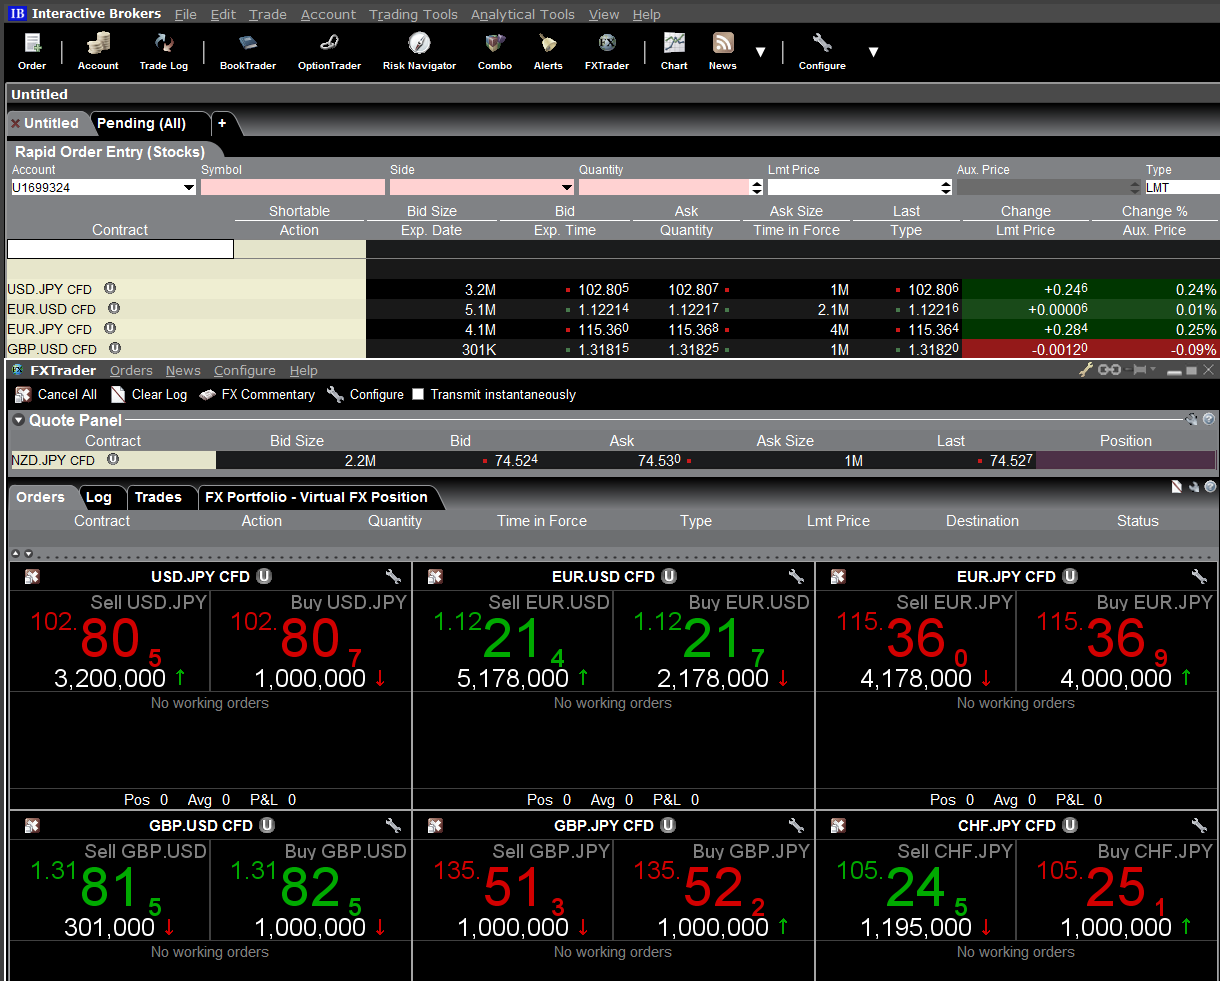Click the wrench icon on GBP.JPY CFD cell
The width and height of the screenshot is (1220, 981).
pyautogui.click(x=796, y=825)
